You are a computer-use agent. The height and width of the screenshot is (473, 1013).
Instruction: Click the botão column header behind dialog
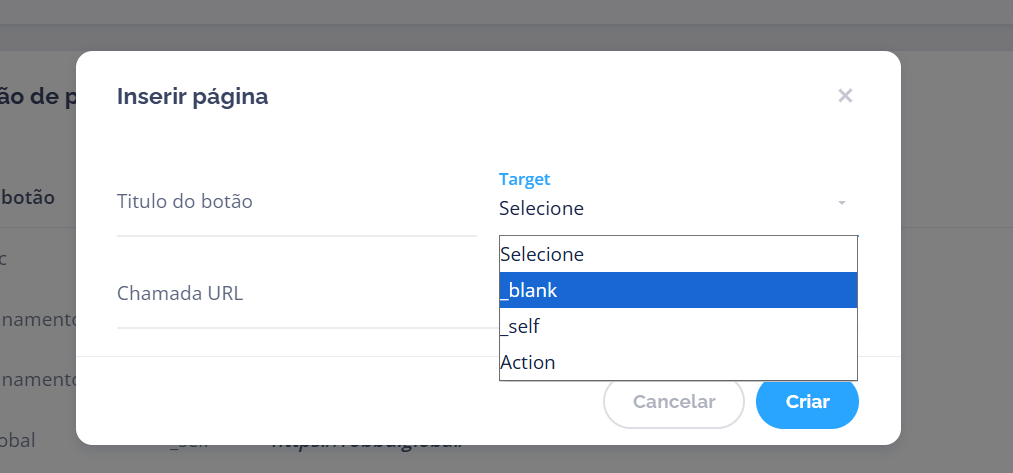coord(28,197)
